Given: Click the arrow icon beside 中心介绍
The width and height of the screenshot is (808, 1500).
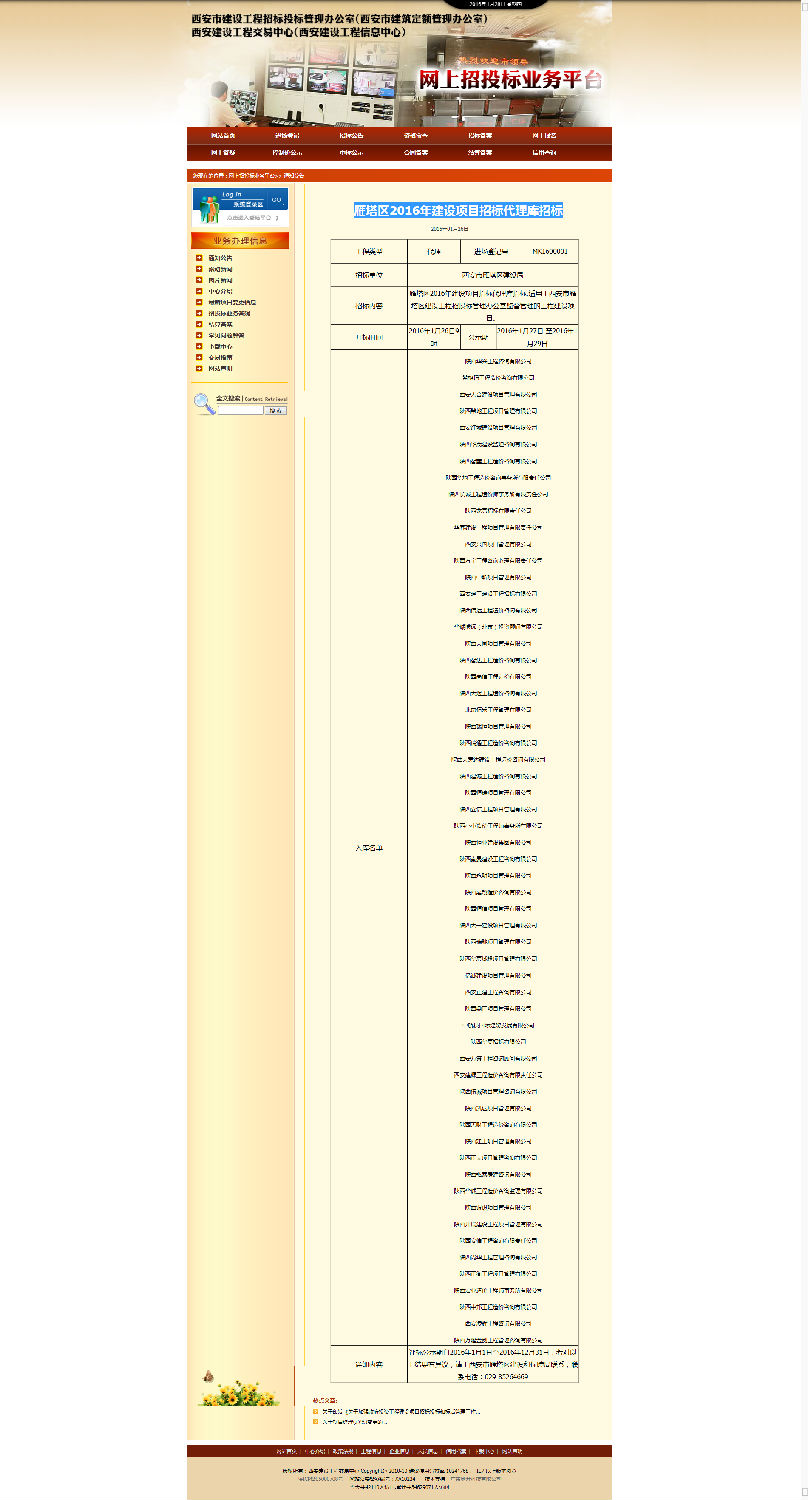Looking at the screenshot, I should pos(199,291).
